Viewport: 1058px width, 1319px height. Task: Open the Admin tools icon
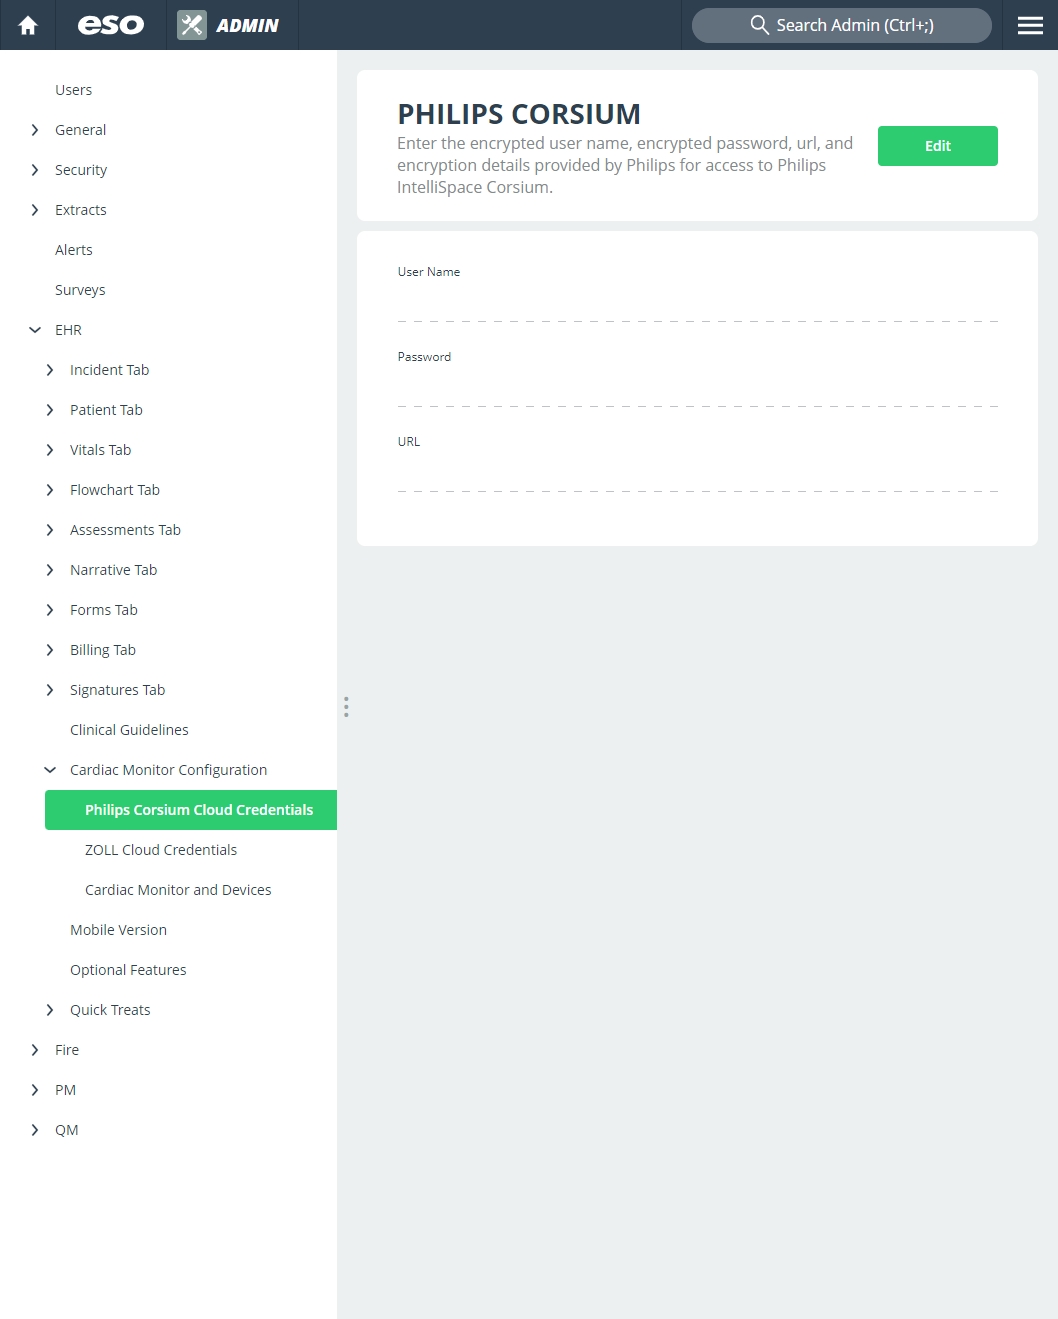(192, 25)
